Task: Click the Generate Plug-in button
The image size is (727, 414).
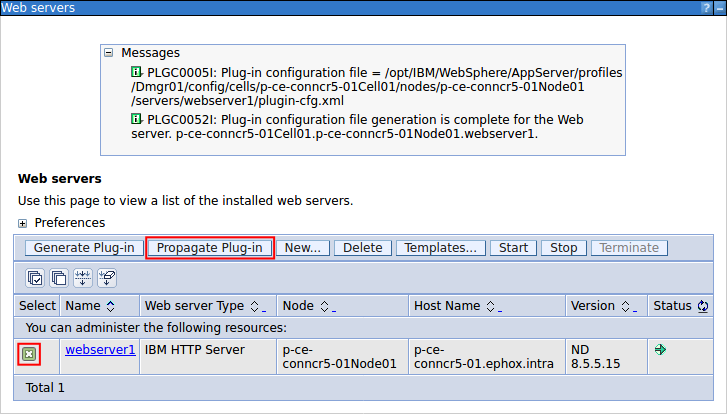Action: coord(84,248)
